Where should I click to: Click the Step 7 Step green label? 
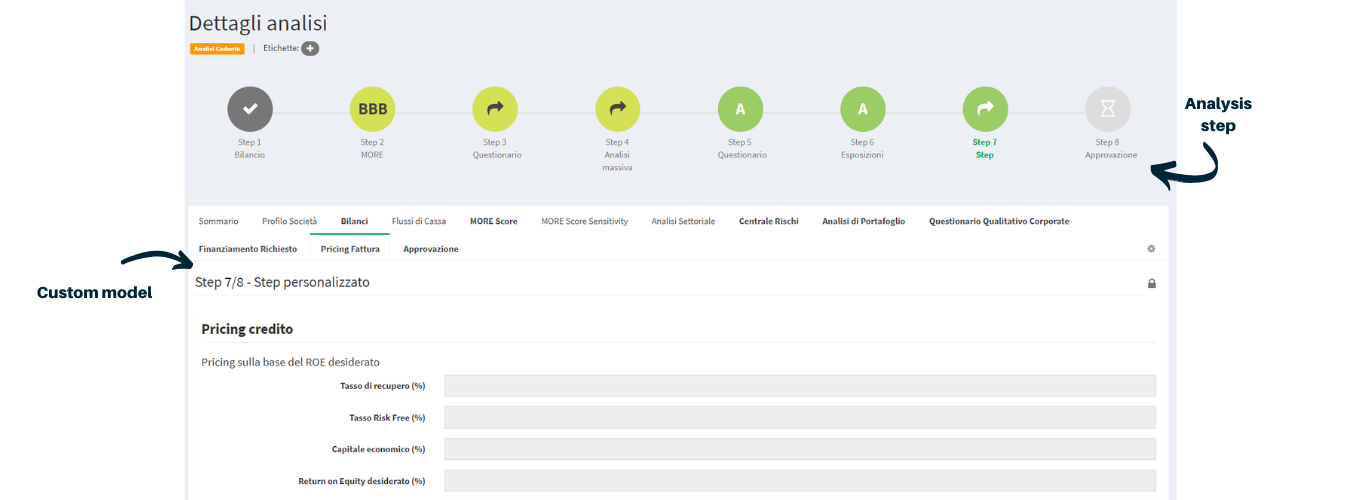pos(985,149)
